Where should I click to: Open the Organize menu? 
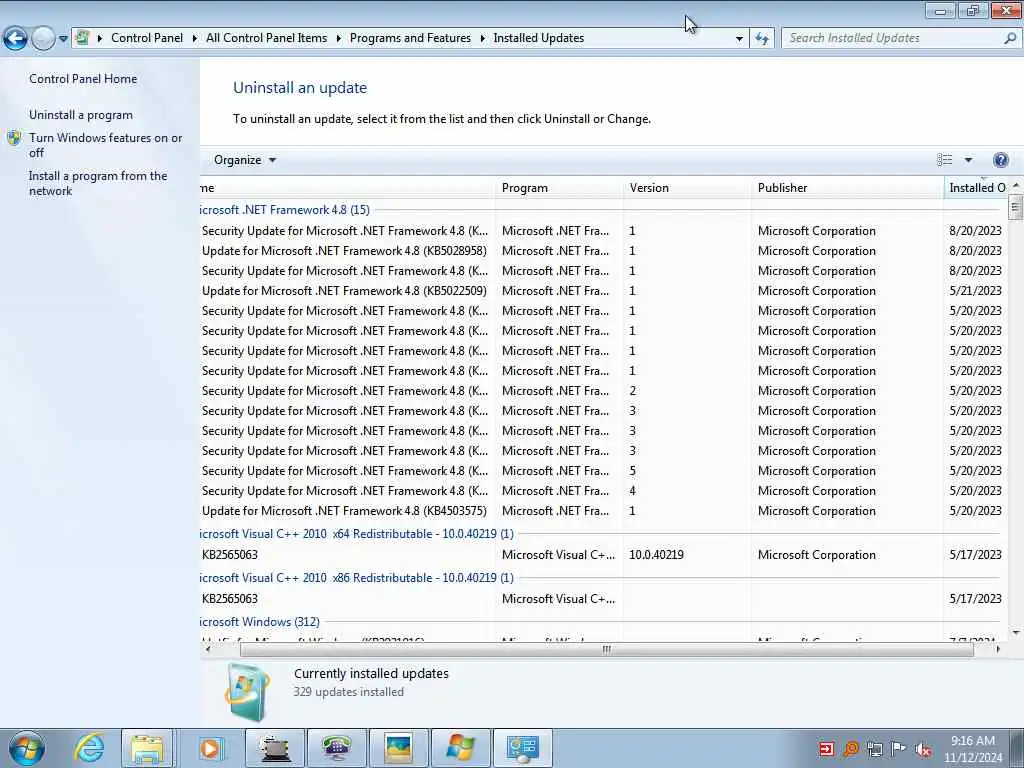pos(245,160)
